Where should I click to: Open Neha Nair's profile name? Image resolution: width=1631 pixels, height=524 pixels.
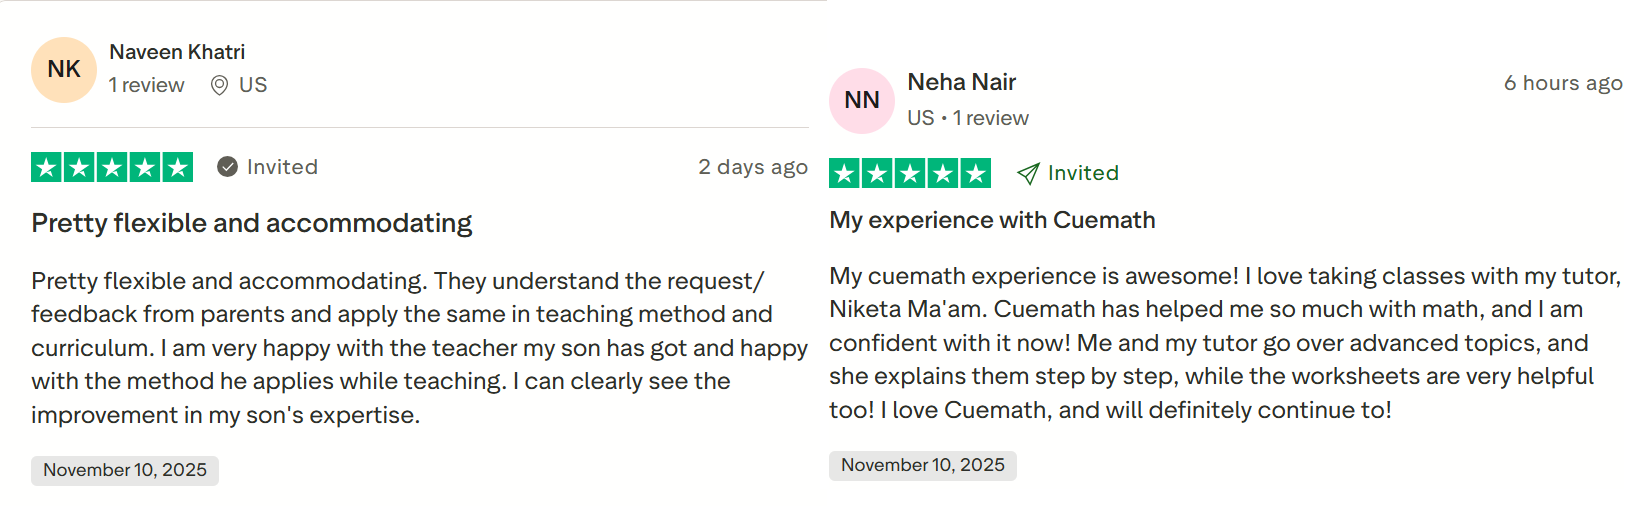(961, 82)
